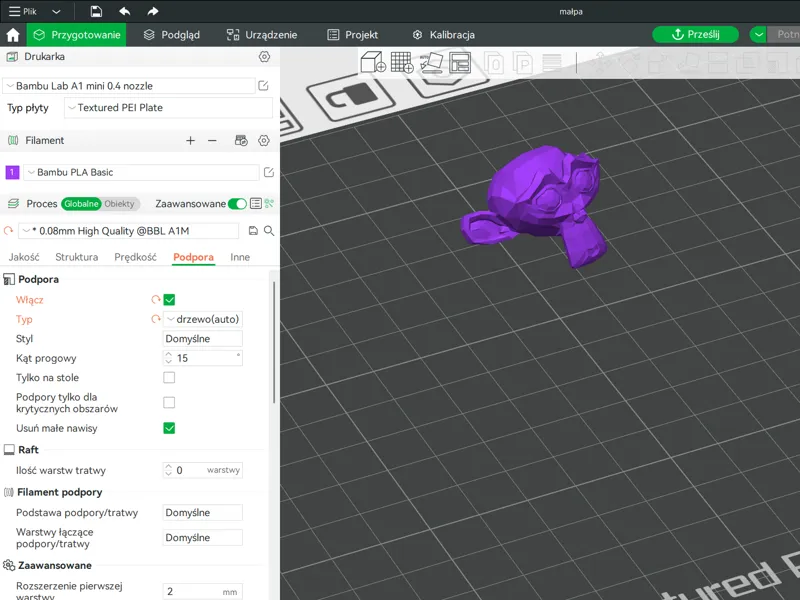
Task: Click the save floppy disk icon in title bar
Action: pyautogui.click(x=96, y=11)
